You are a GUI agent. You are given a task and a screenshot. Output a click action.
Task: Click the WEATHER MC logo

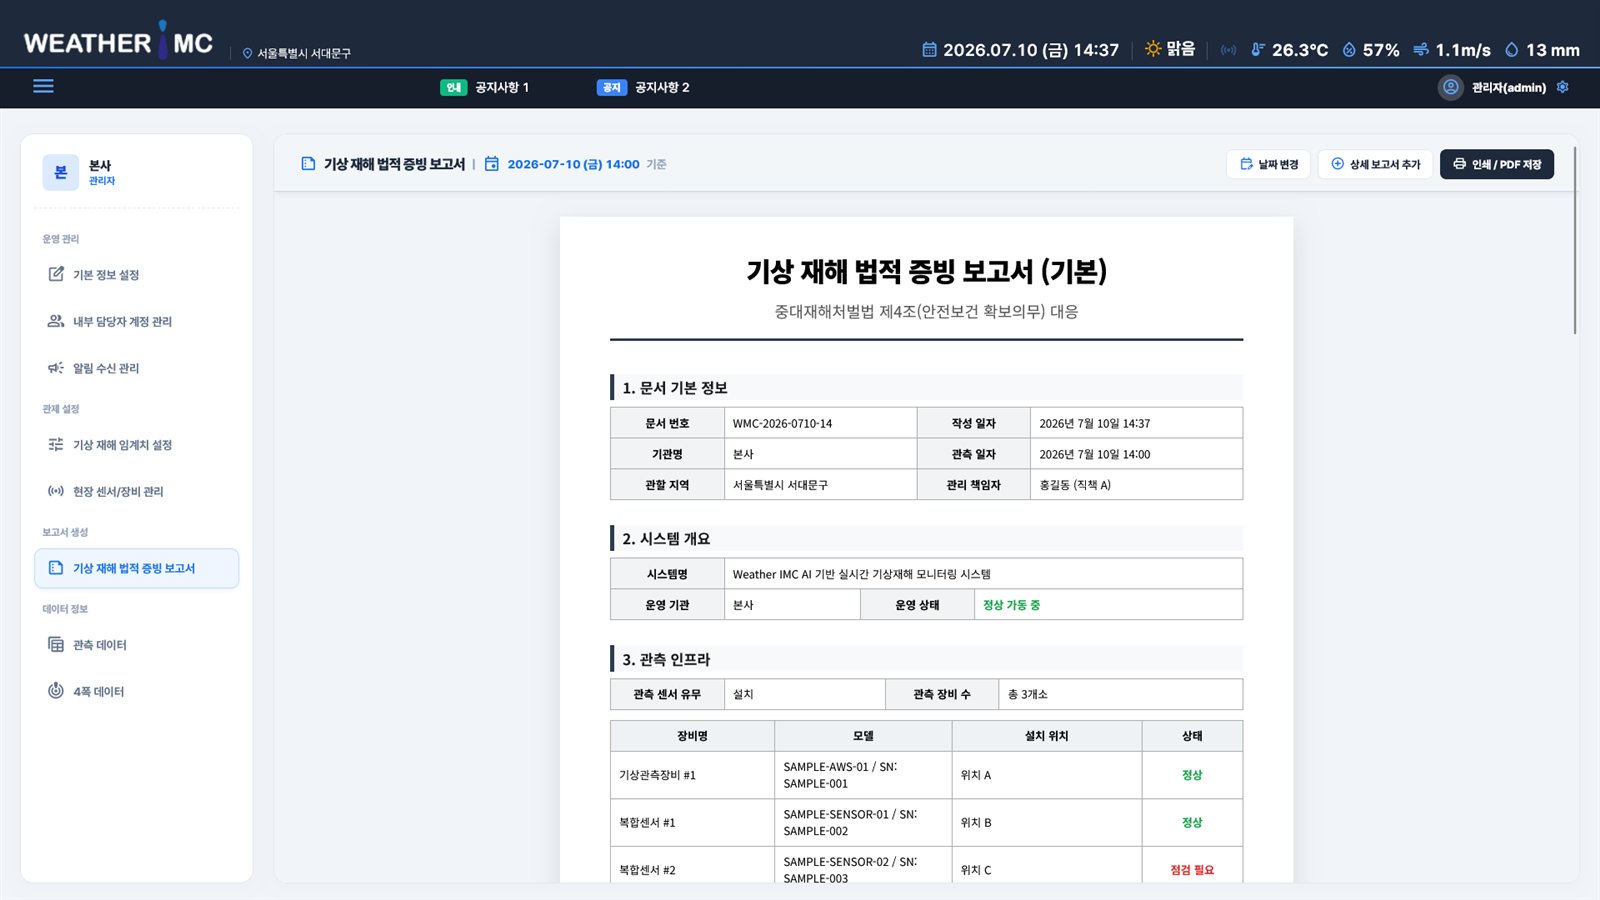[118, 42]
